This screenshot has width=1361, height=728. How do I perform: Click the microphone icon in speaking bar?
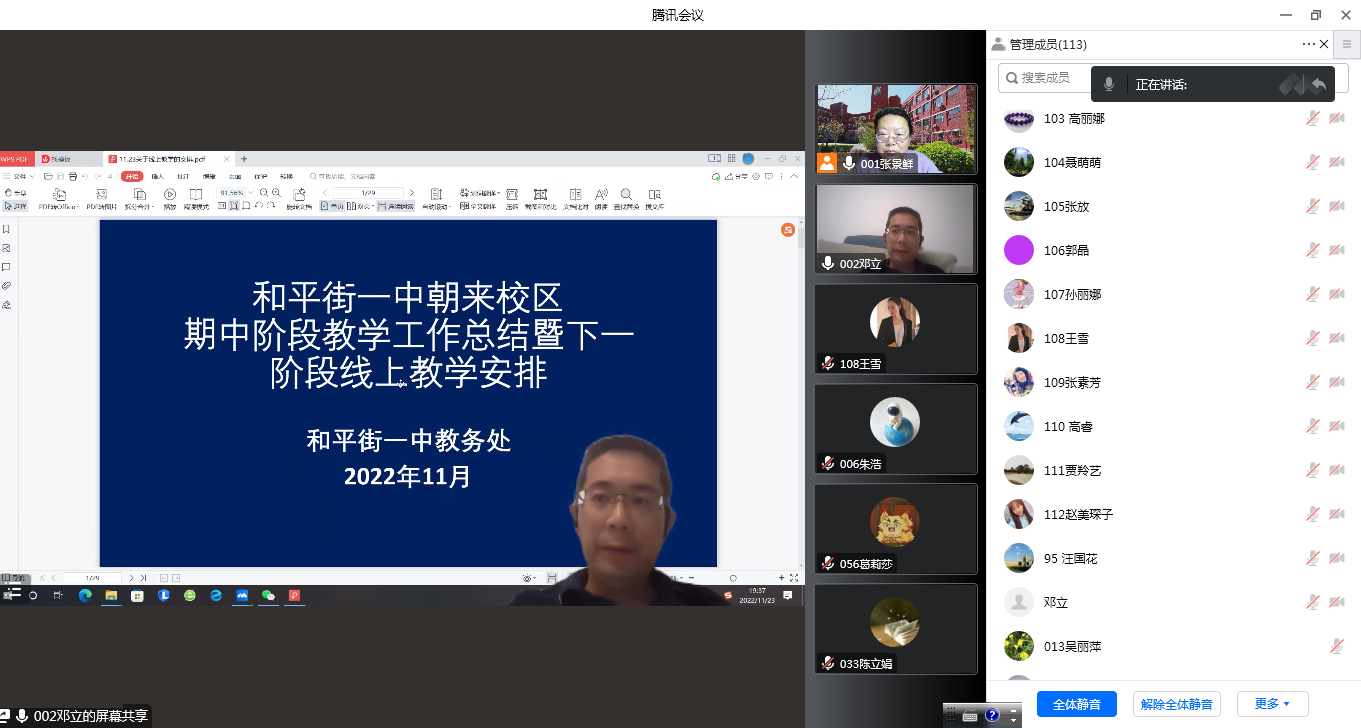[1109, 85]
